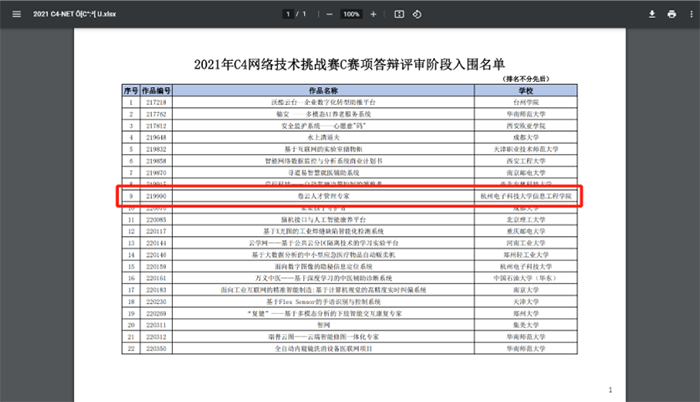Viewport: 700px width, 402px height.
Task: Click the work name containing 'Flex Sensor'
Action: tap(323, 302)
